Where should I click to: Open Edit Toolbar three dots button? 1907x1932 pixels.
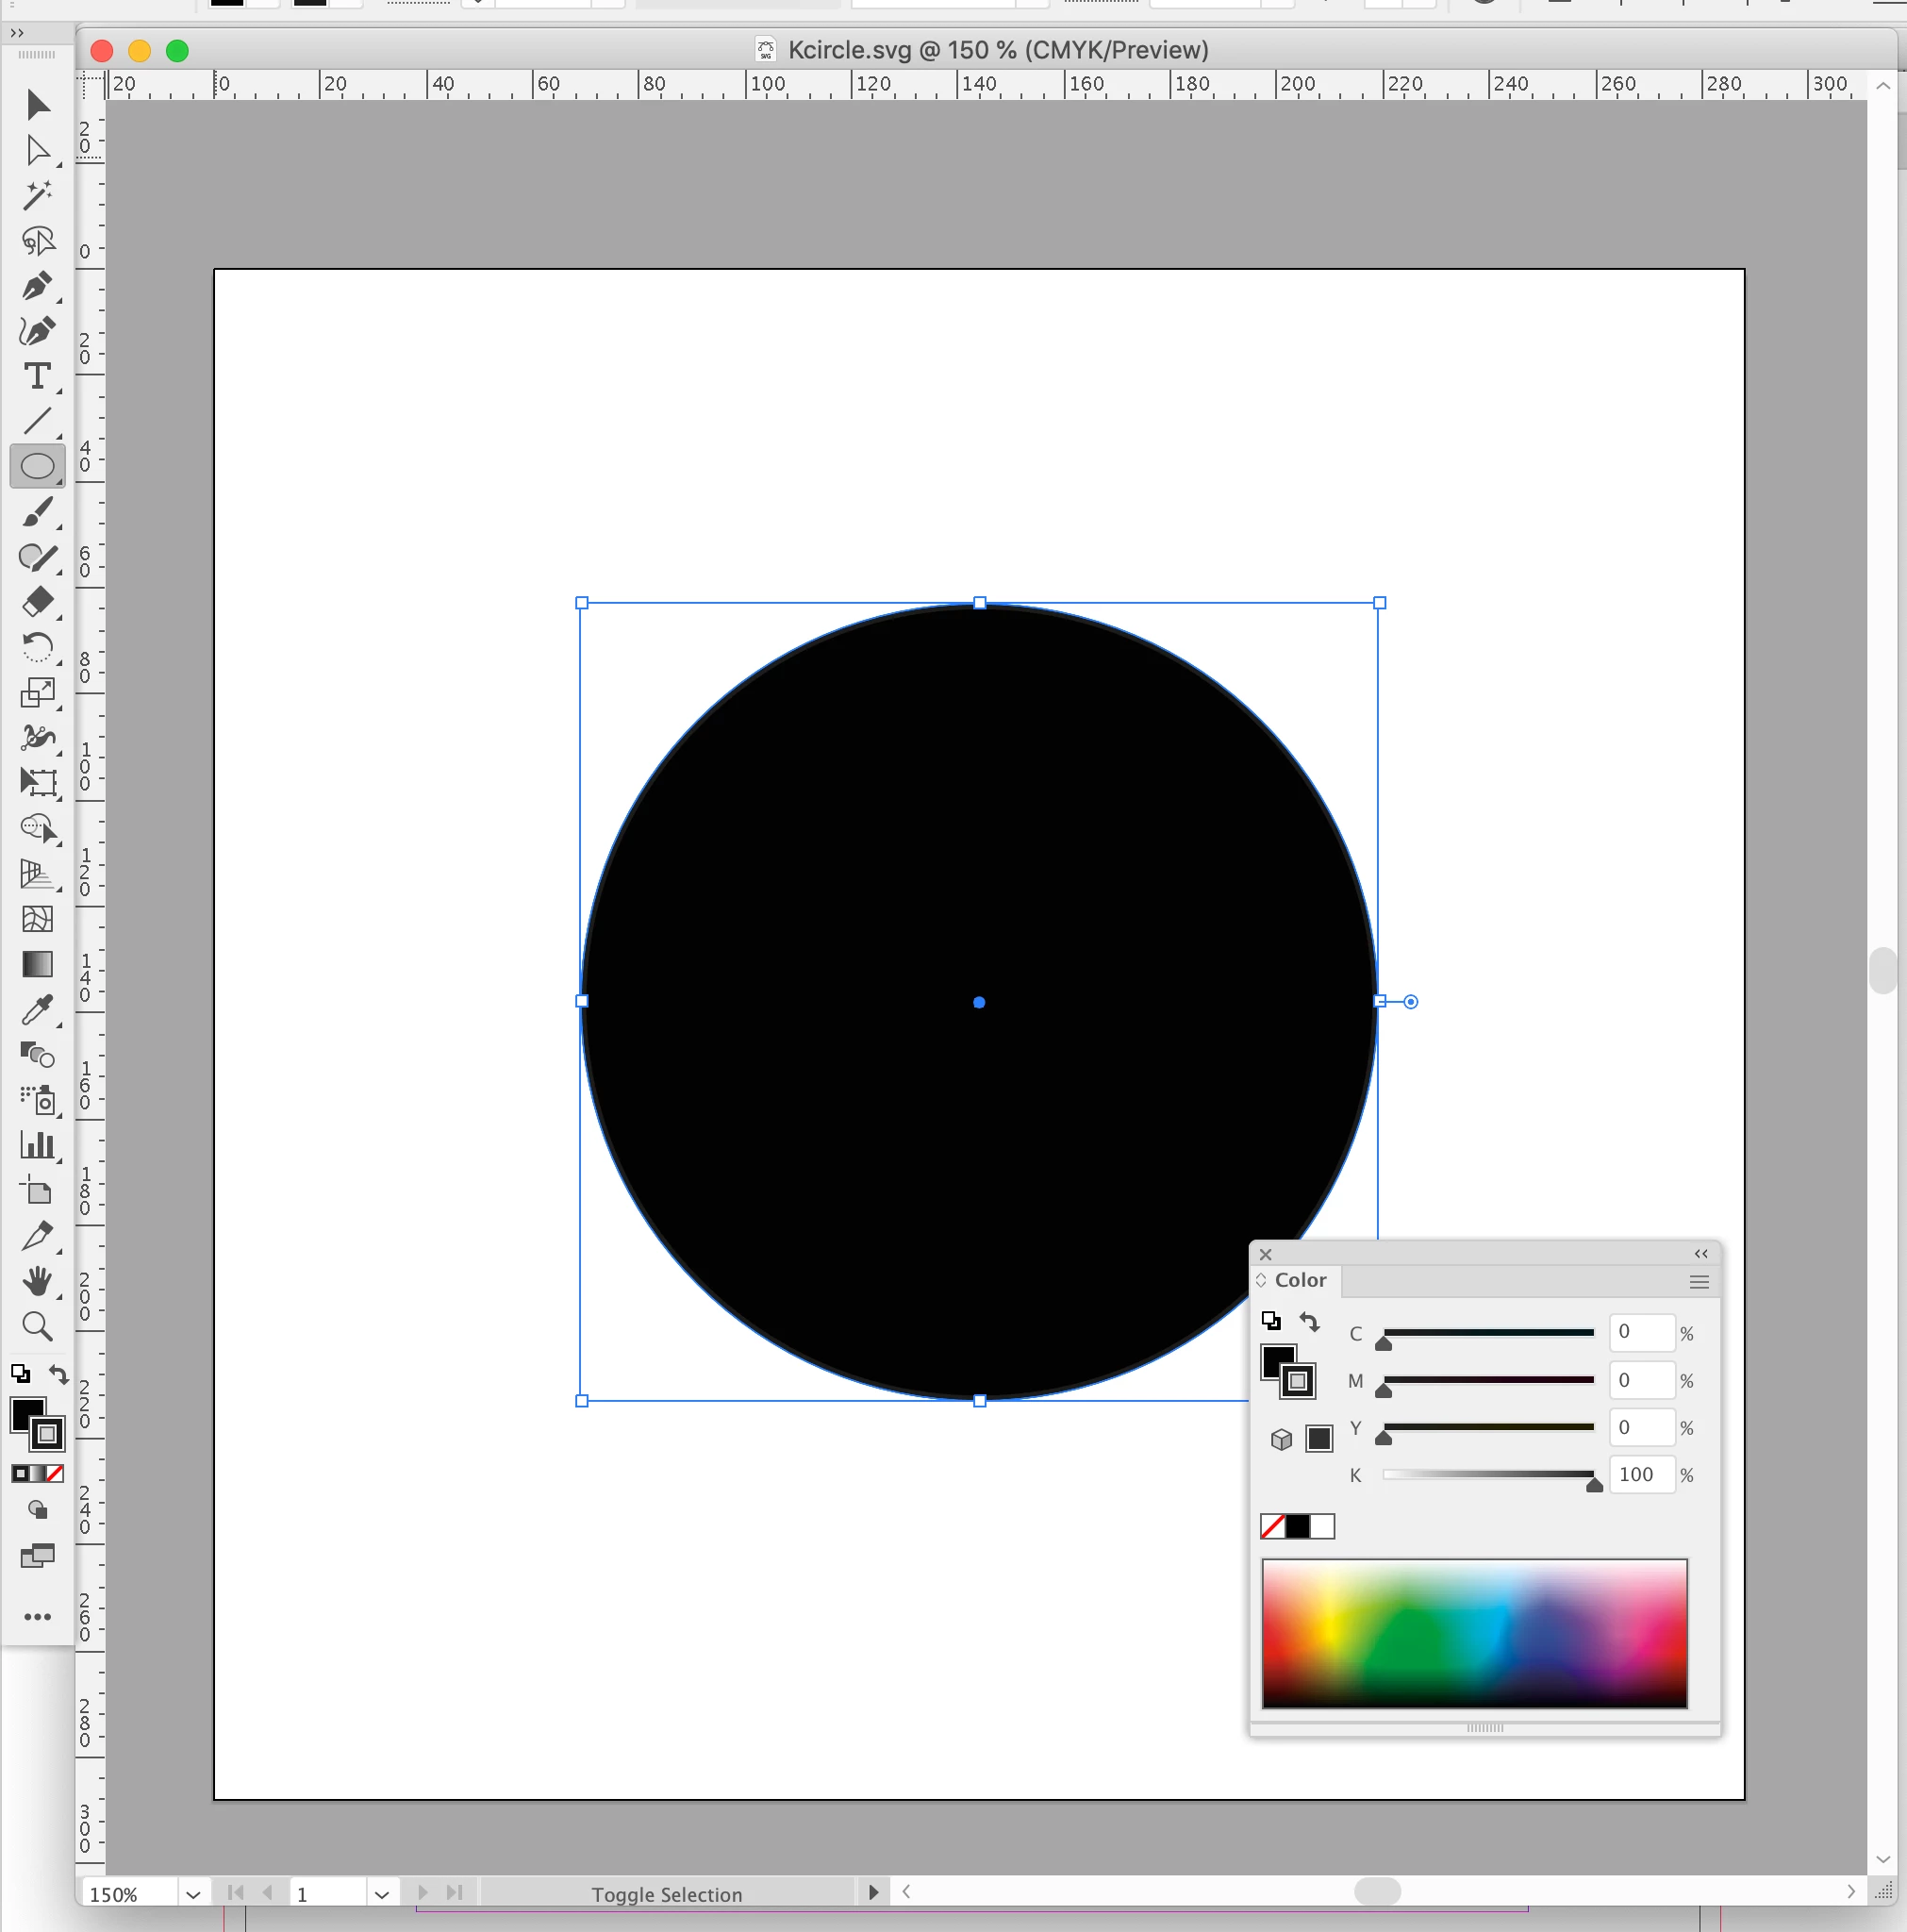point(37,1616)
